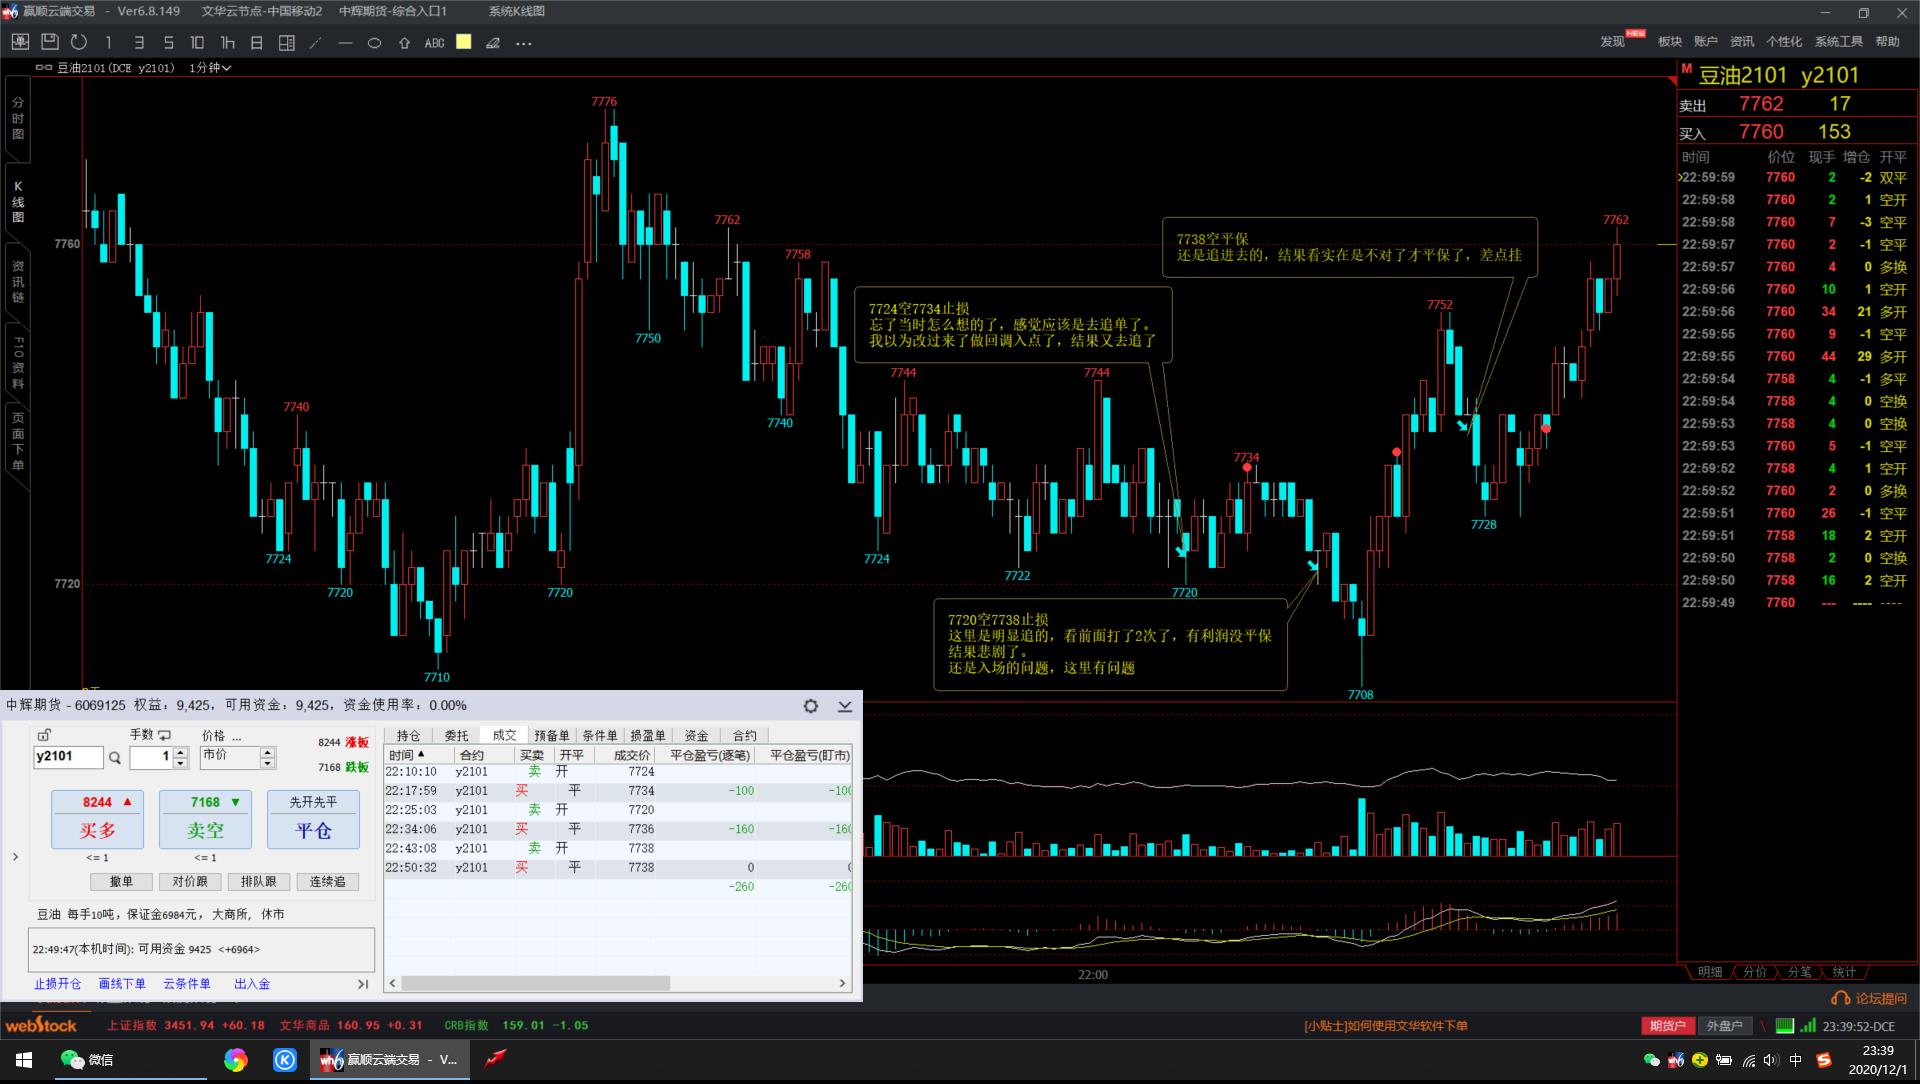Click the trade table's horizontal scrollbar thumb
The height and width of the screenshot is (1084, 1920).
click(x=535, y=983)
